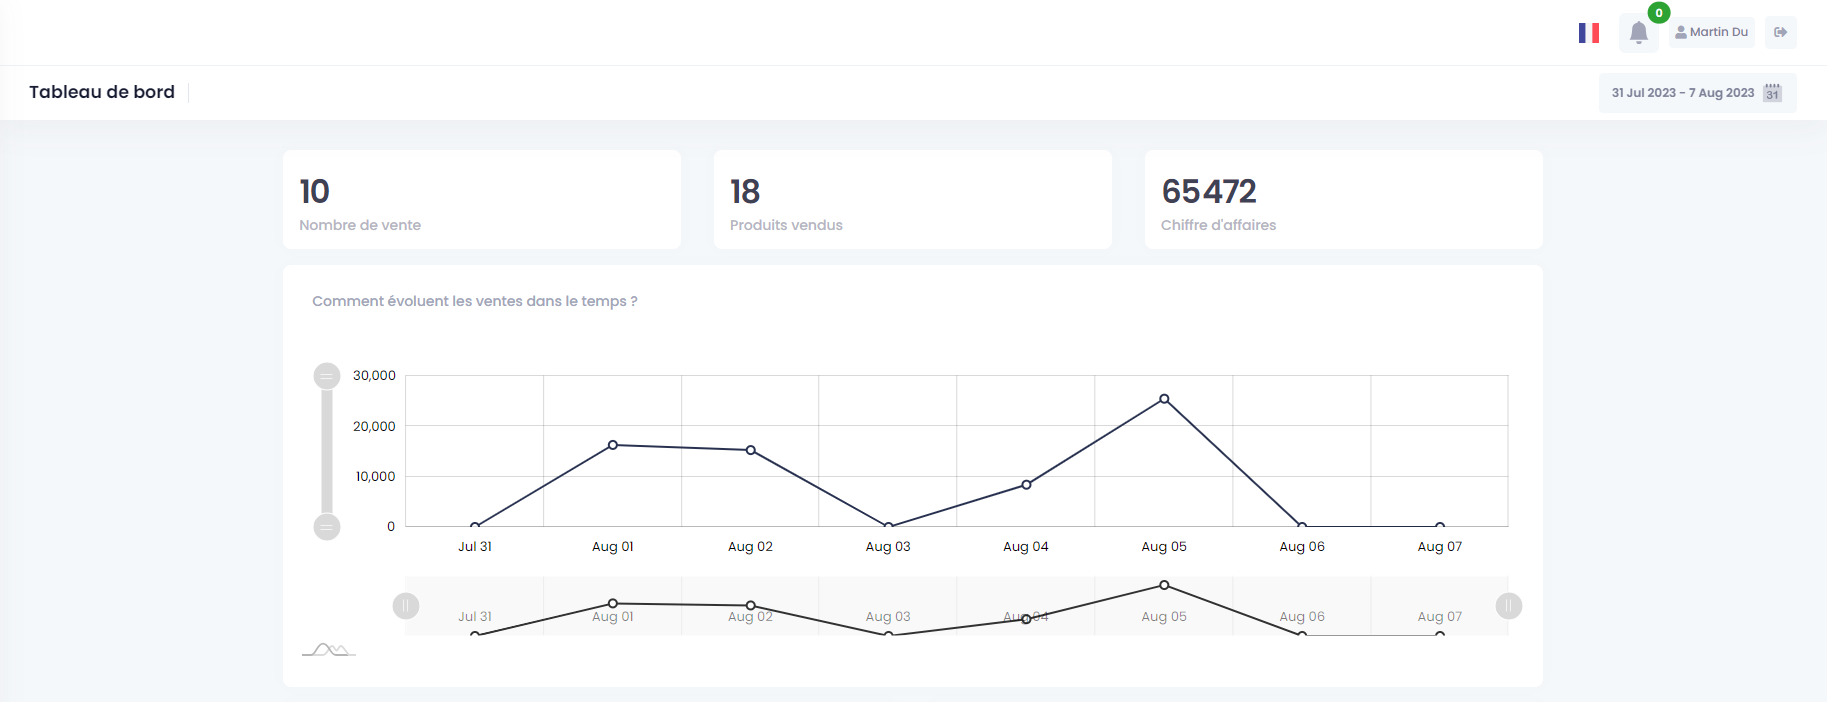
Task: Click the French flag language icon
Action: [1588, 33]
